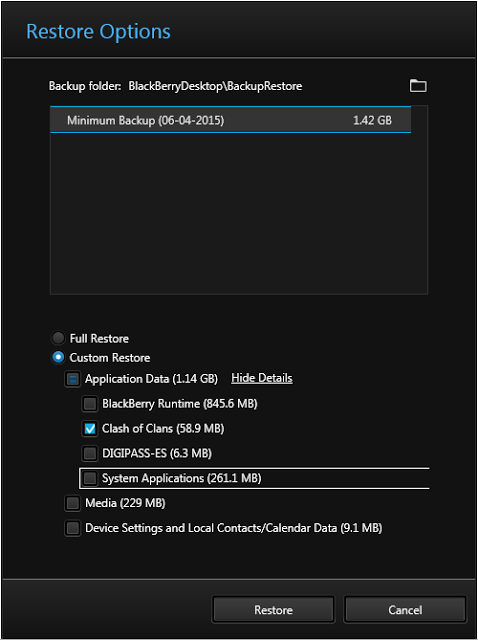Select the Custom Restore radio button
Image resolution: width=478 pixels, height=640 pixels.
tap(58, 358)
